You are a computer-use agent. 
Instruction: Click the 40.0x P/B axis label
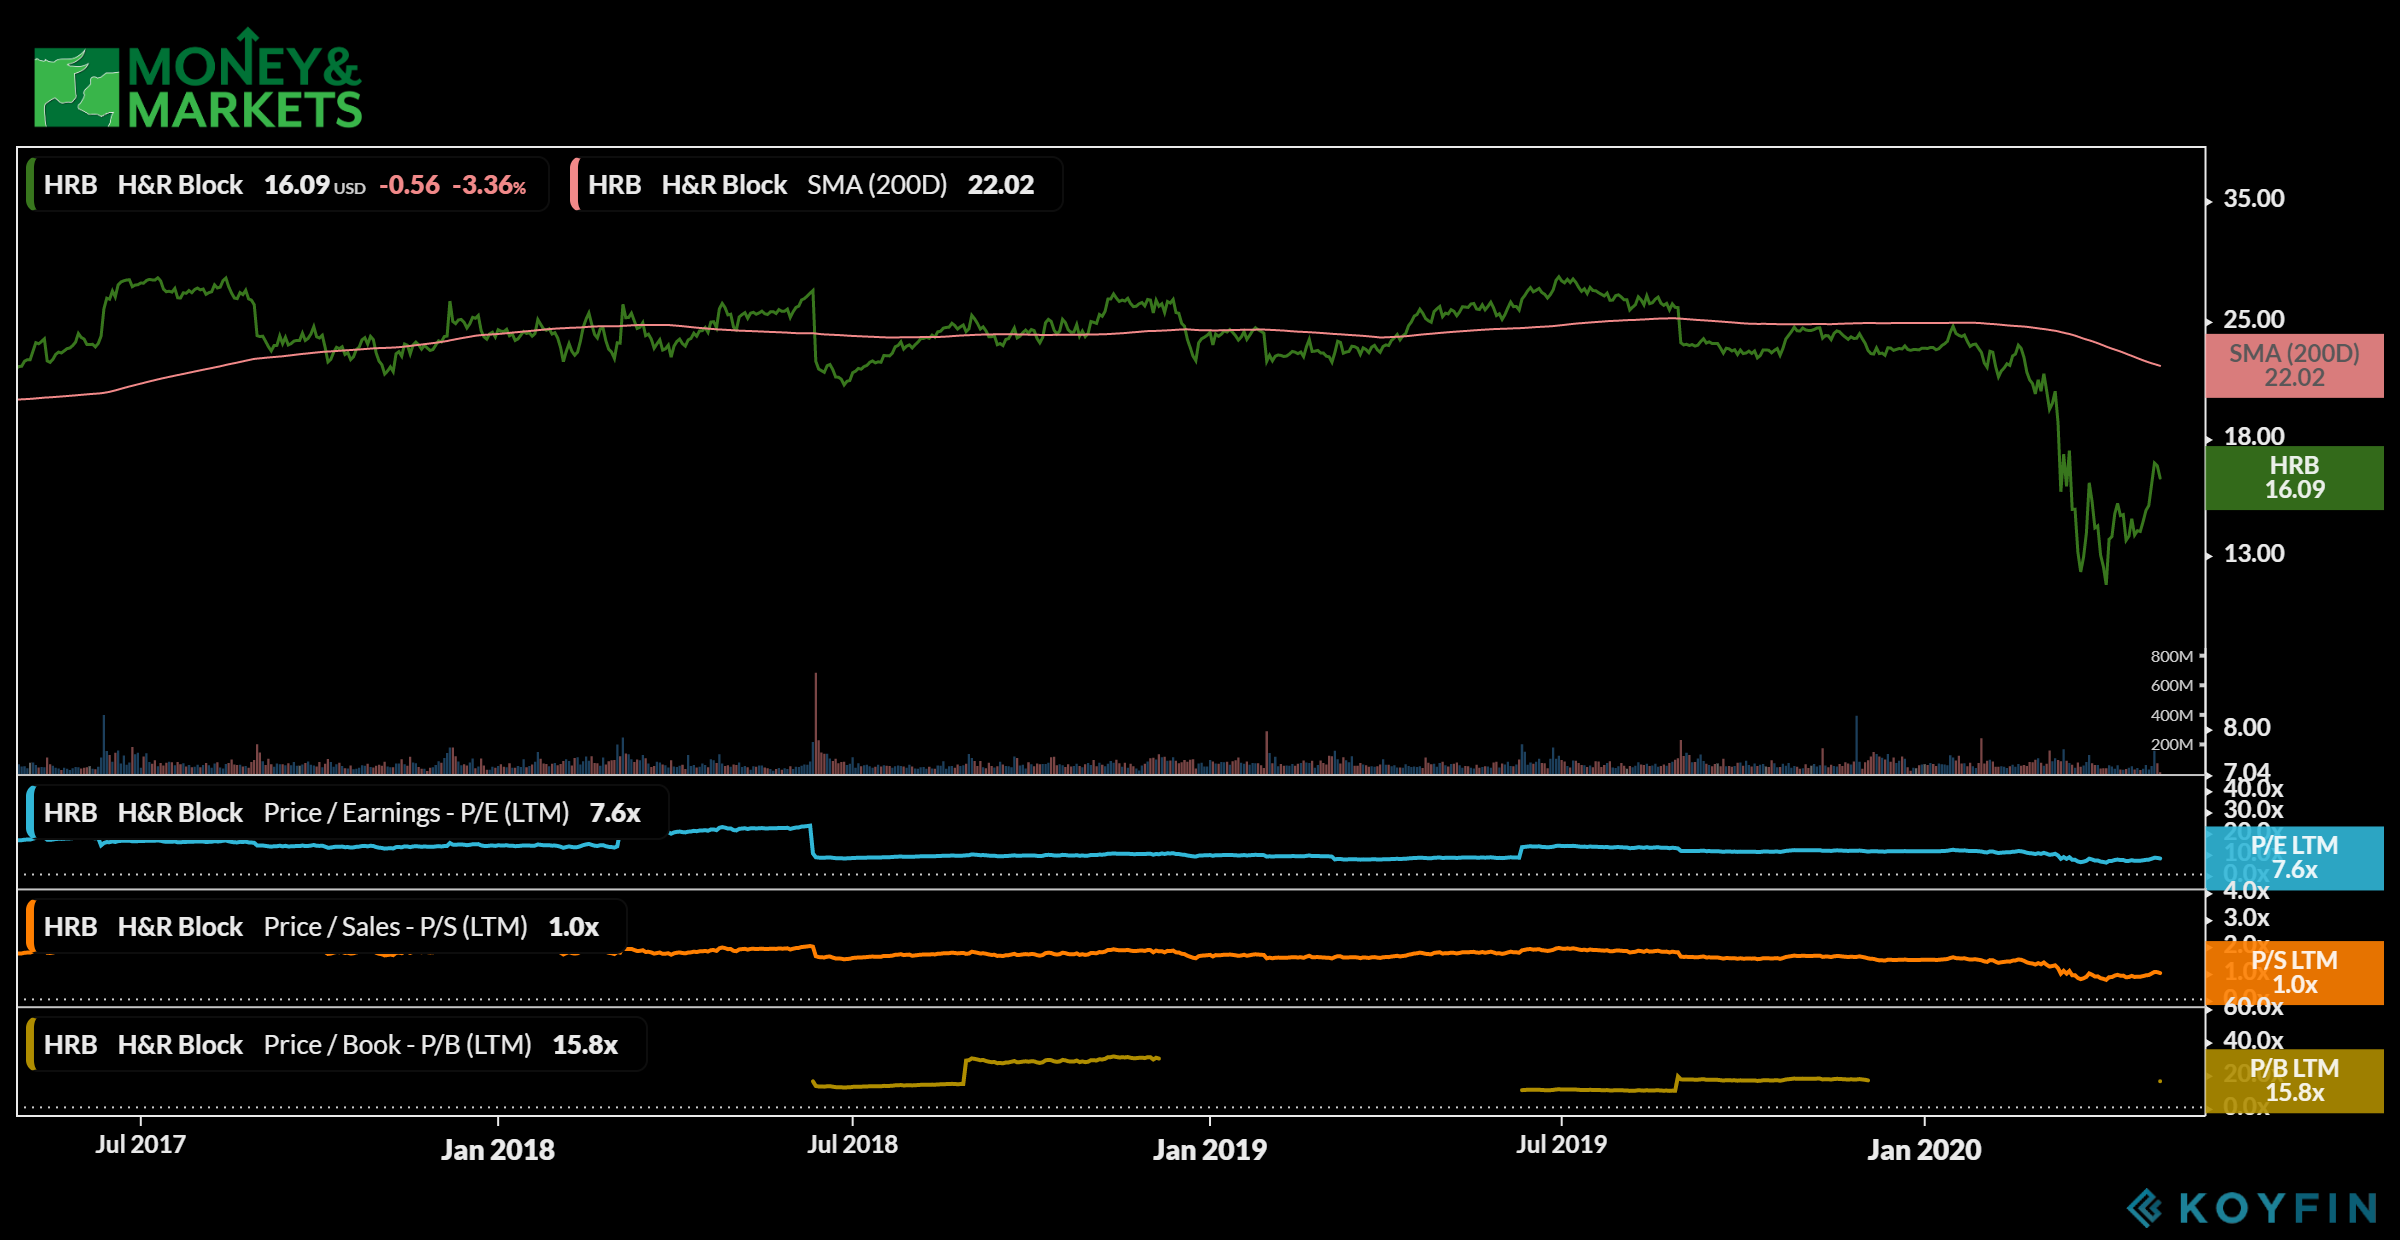click(x=2253, y=1041)
